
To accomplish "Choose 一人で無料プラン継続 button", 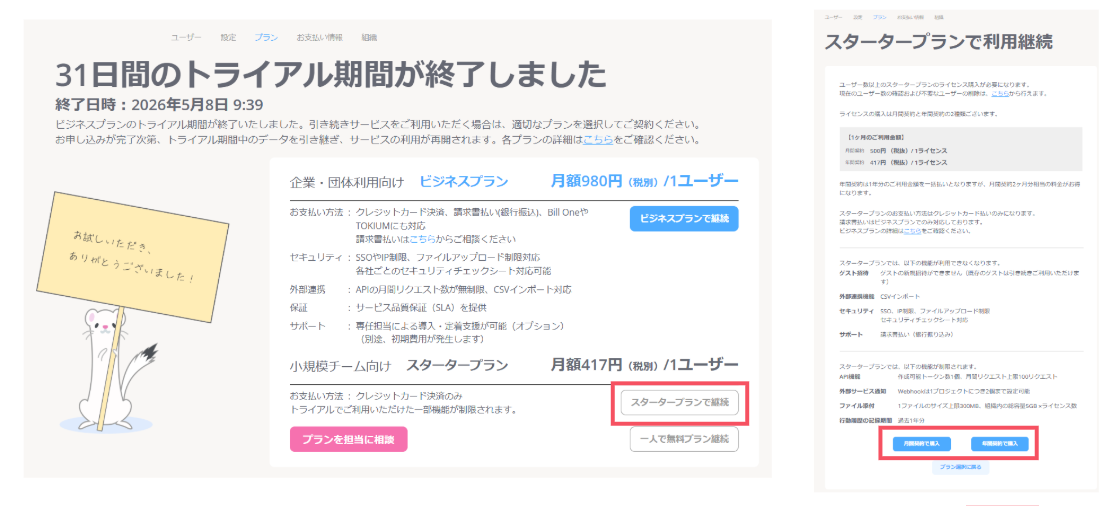I will (684, 439).
